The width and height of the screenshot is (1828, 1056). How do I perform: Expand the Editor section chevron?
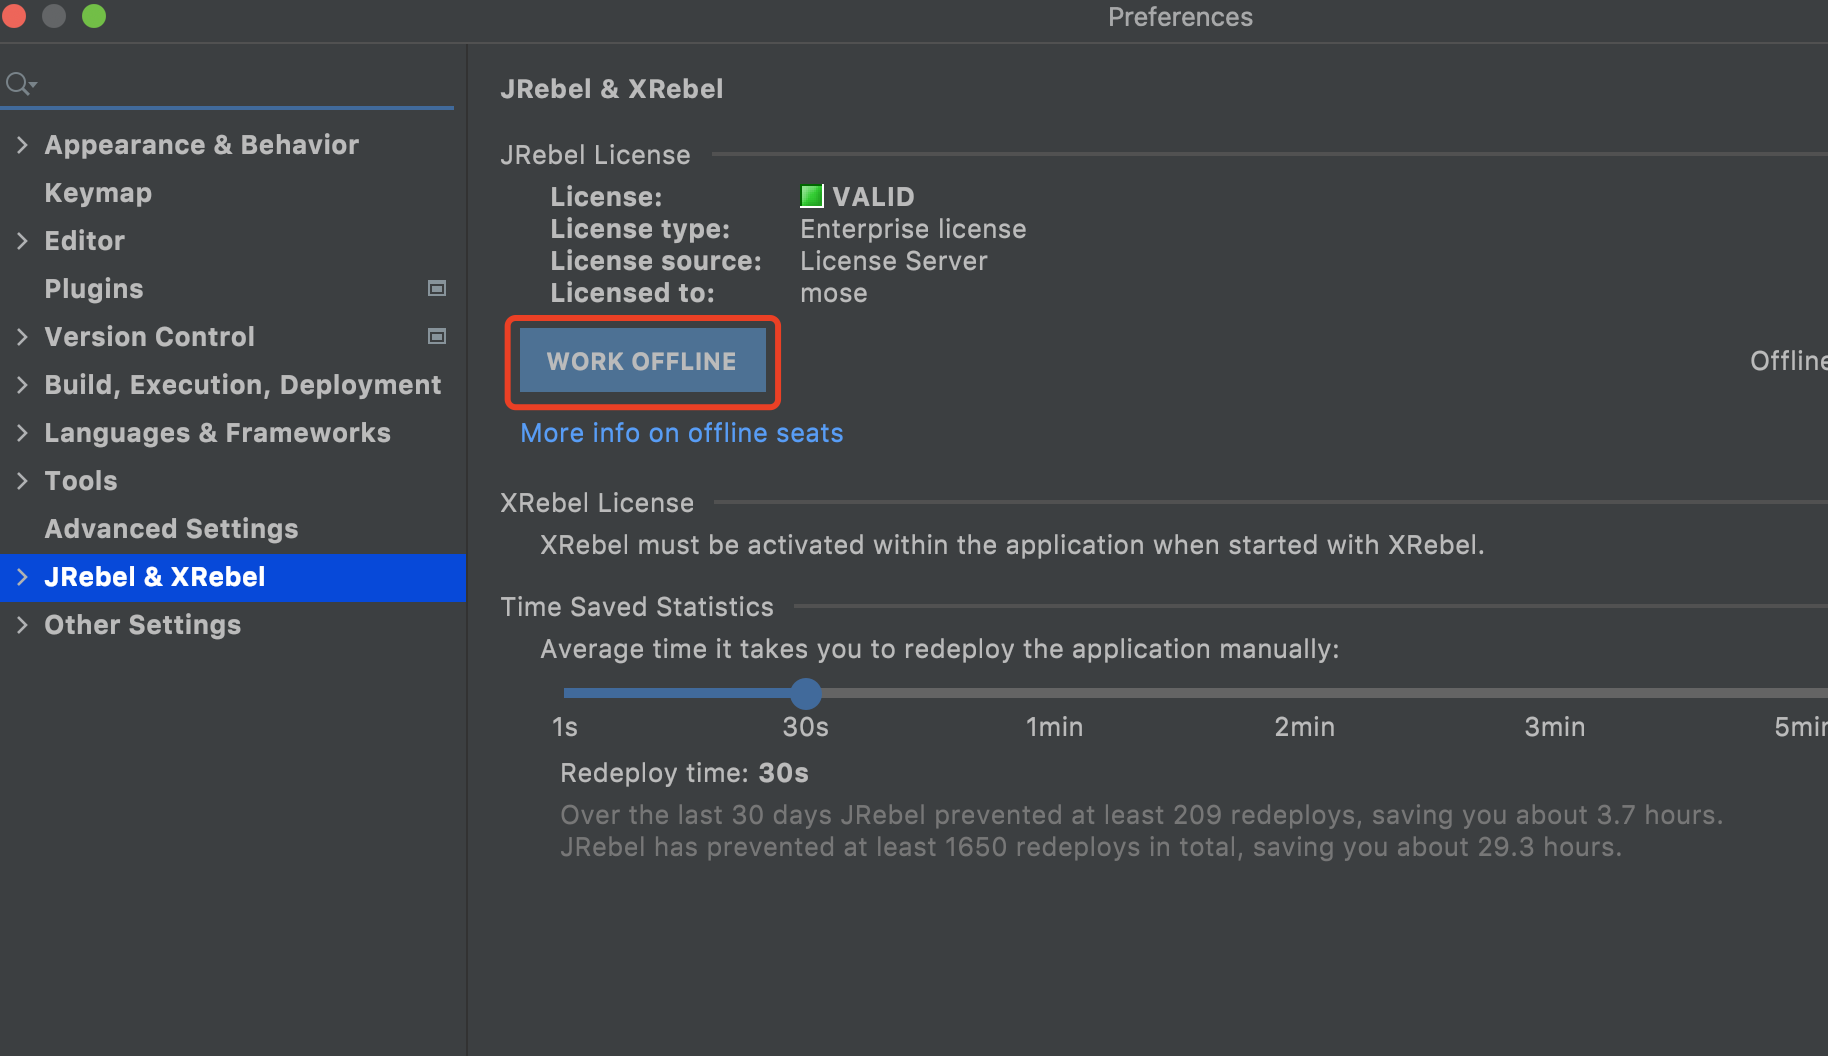click(x=22, y=241)
